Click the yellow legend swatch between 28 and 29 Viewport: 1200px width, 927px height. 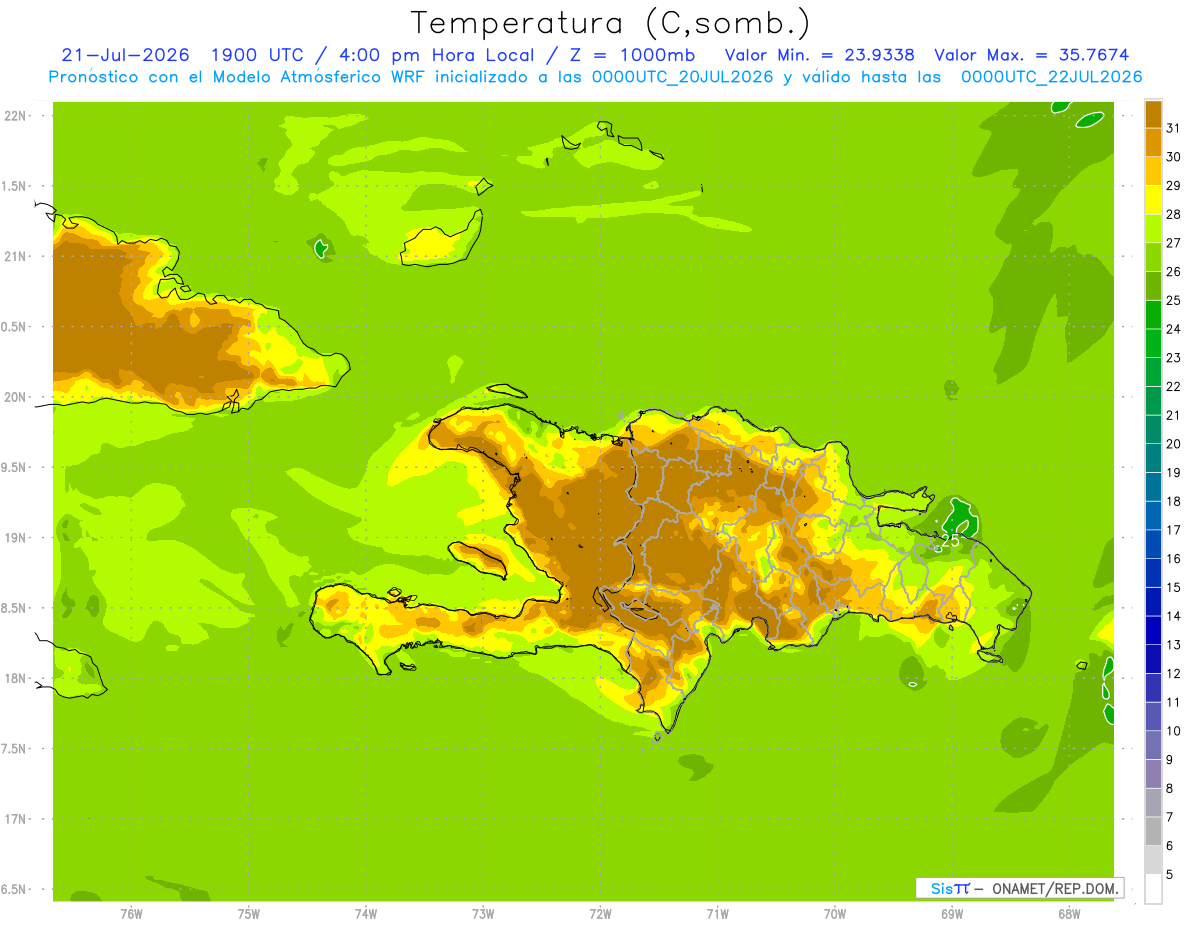(1153, 200)
